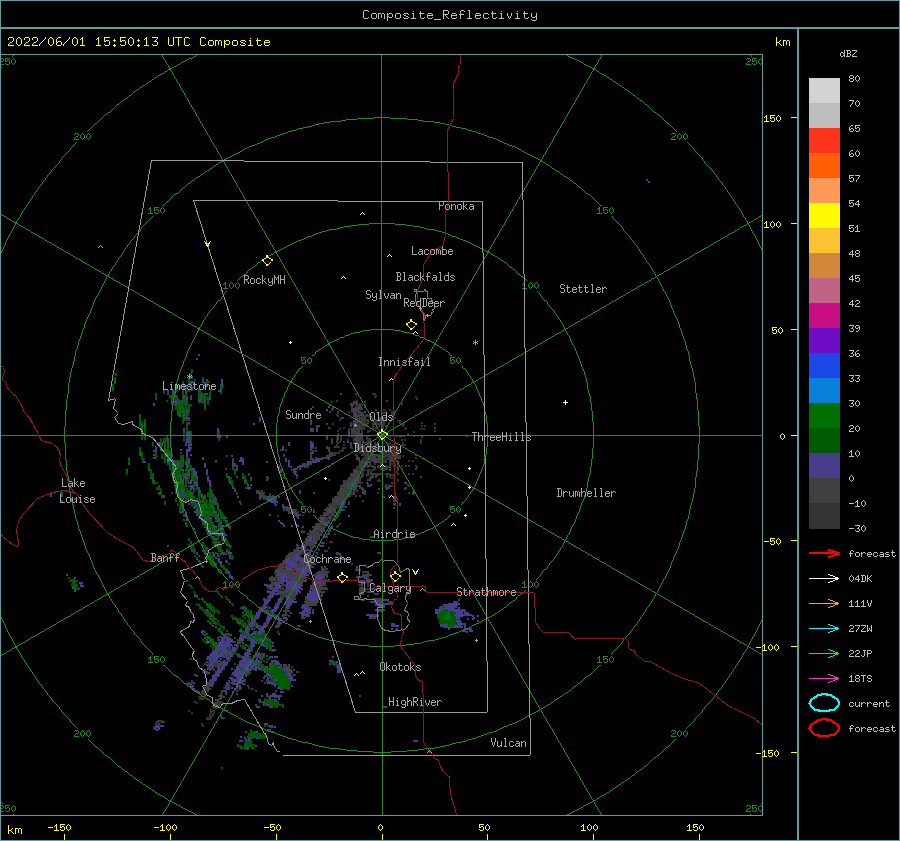Click the Didsbury city label
Image resolution: width=900 pixels, height=841 pixels.
(x=377, y=448)
